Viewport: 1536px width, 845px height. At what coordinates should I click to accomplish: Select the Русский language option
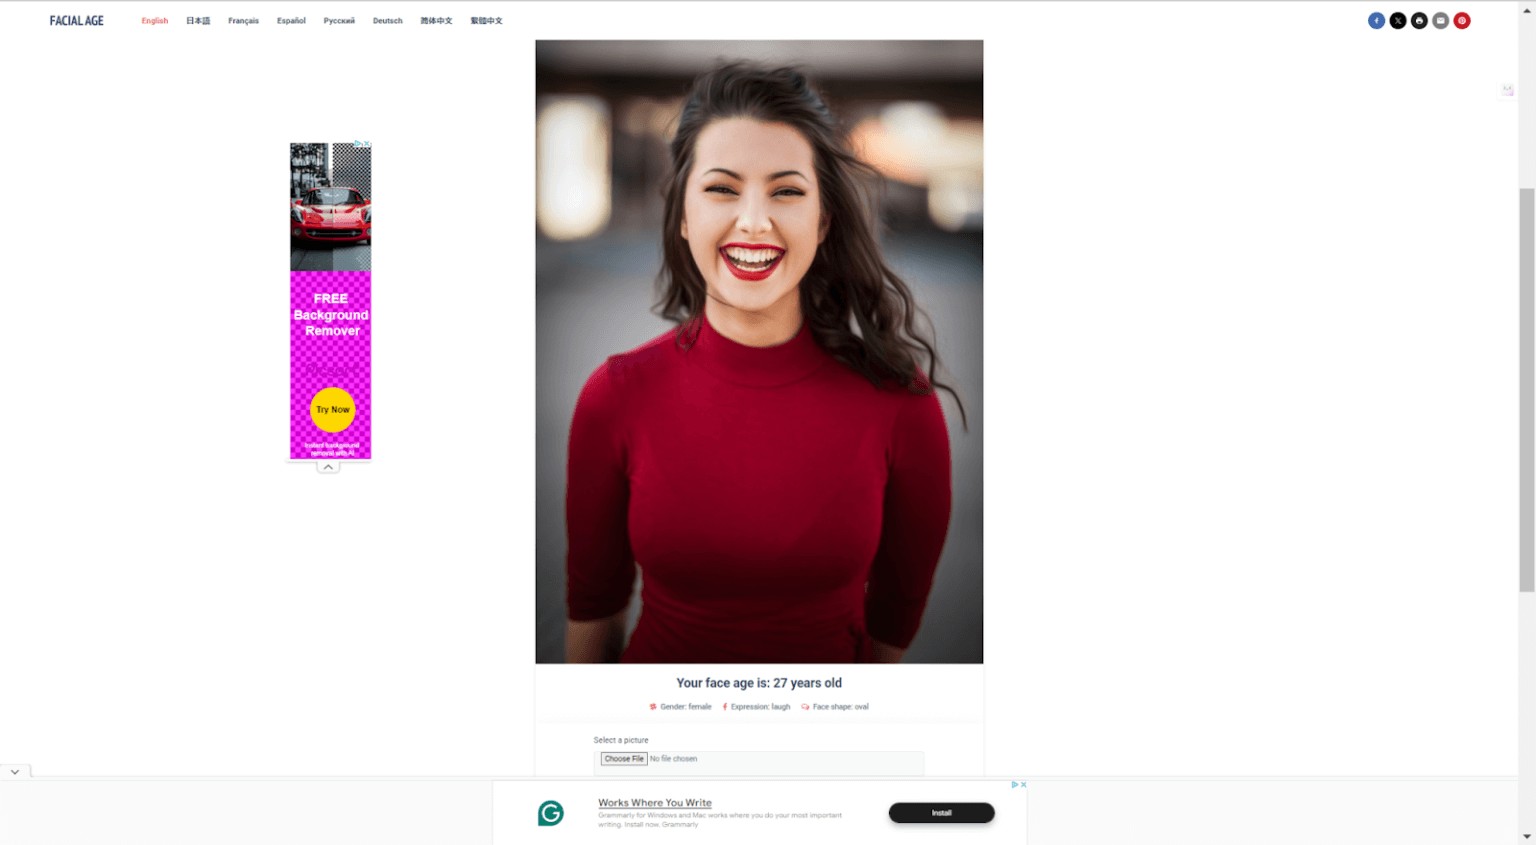pyautogui.click(x=339, y=21)
